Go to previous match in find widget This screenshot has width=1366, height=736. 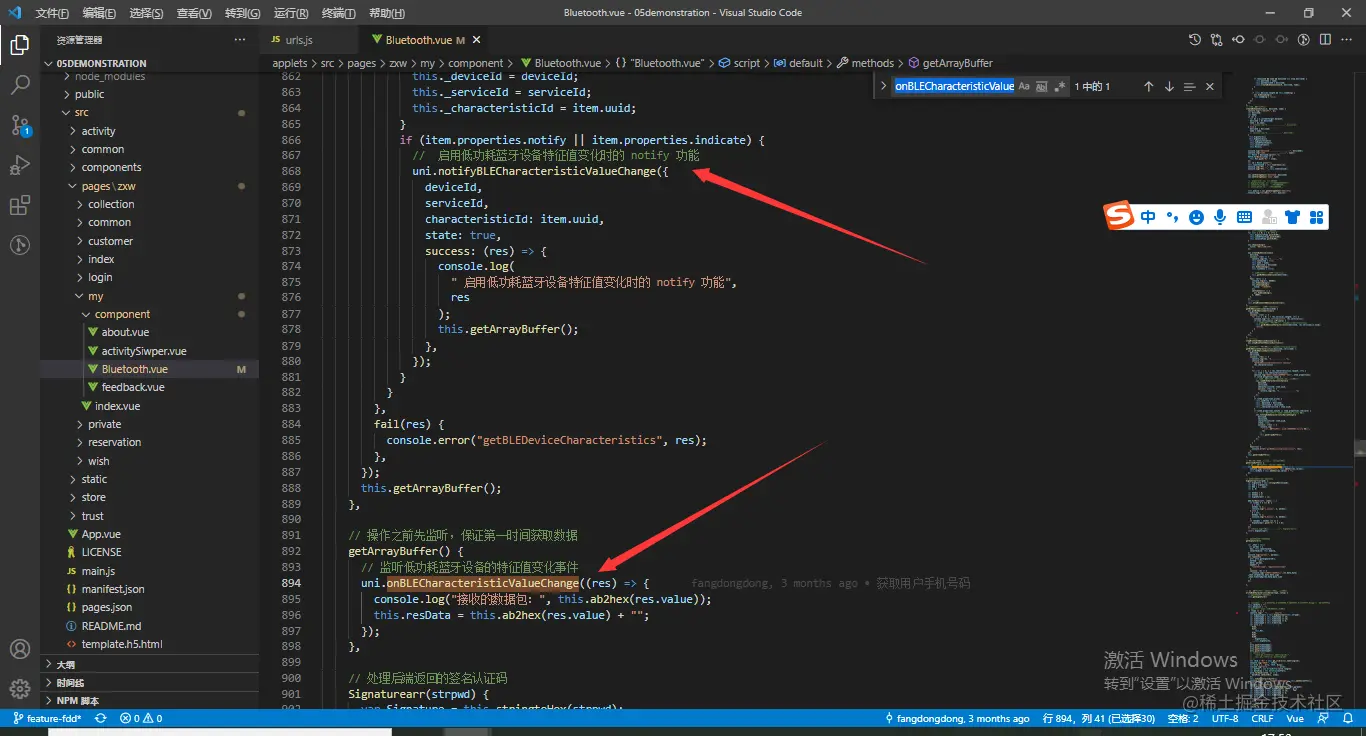[x=1148, y=87]
